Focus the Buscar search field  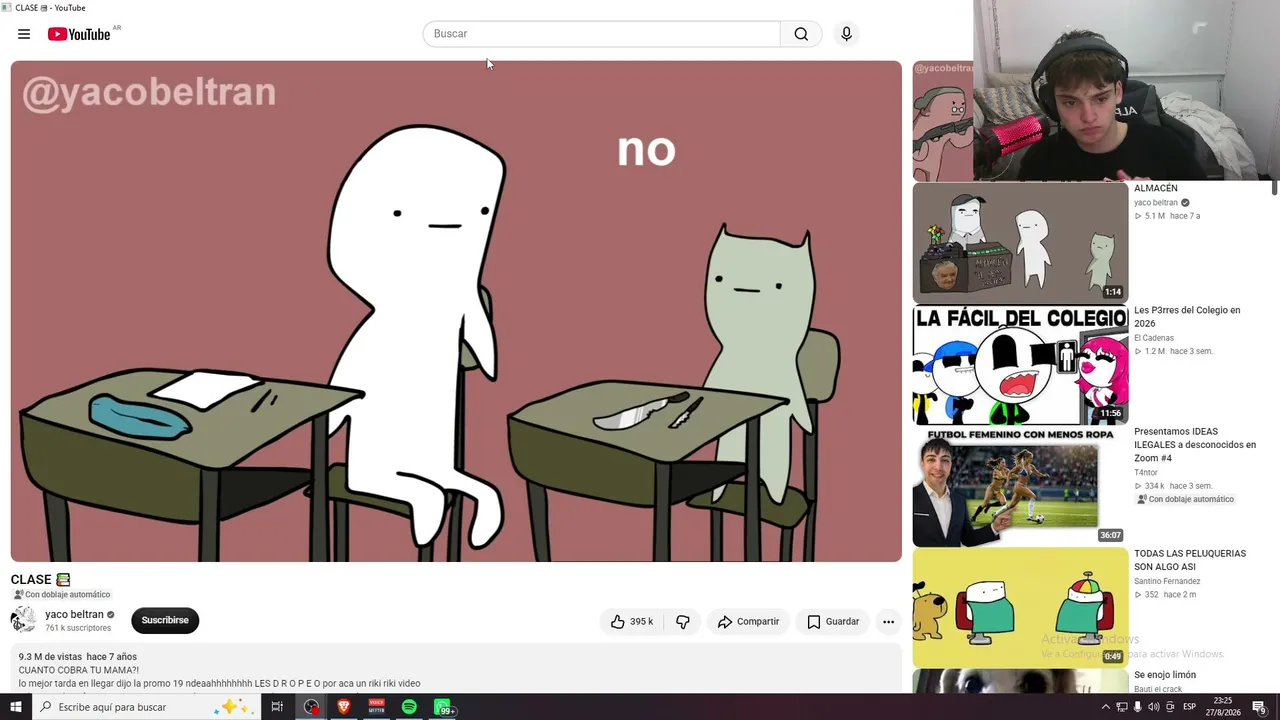[x=601, y=34]
